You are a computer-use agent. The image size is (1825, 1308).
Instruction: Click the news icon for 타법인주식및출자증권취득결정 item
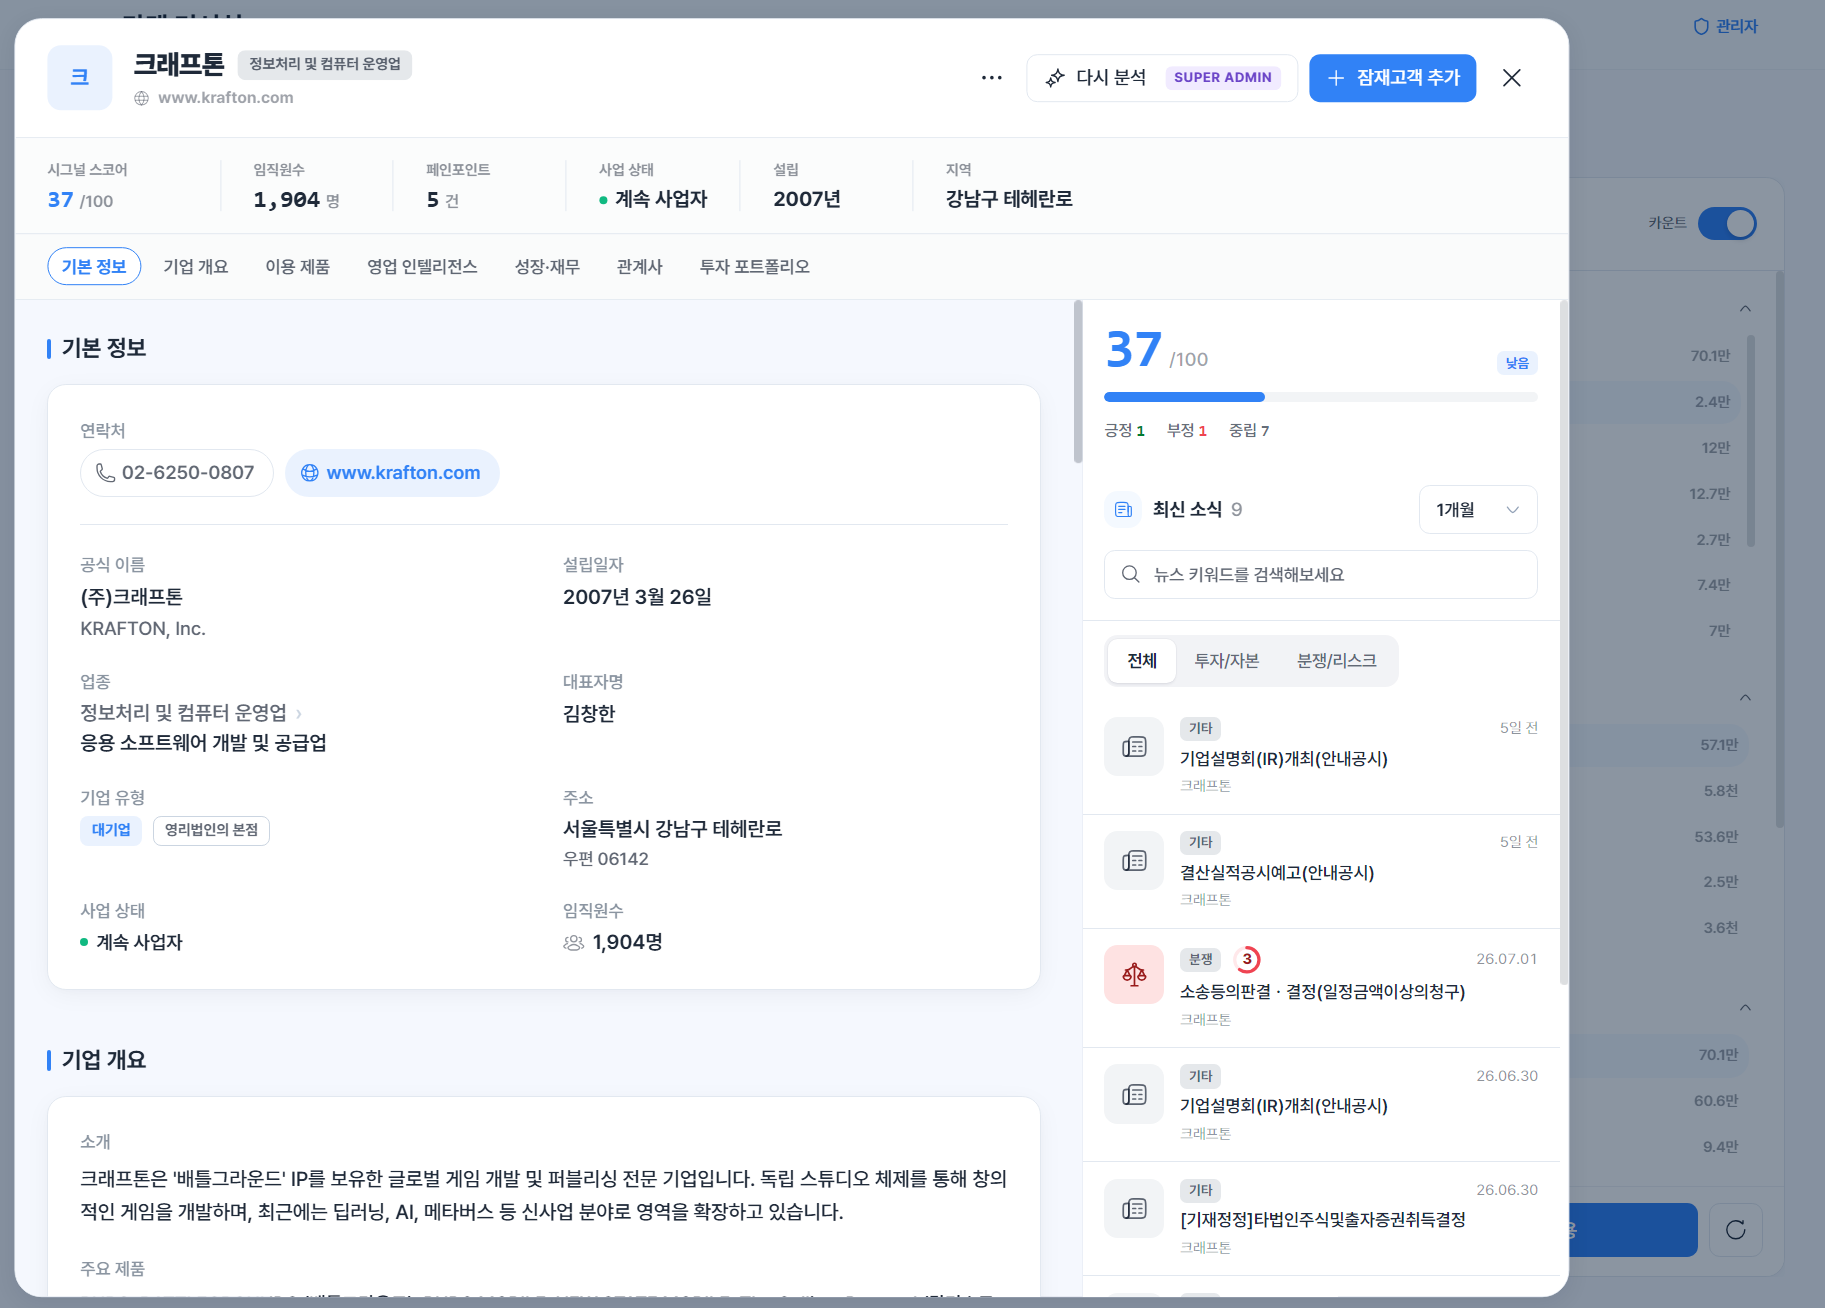click(1134, 1208)
